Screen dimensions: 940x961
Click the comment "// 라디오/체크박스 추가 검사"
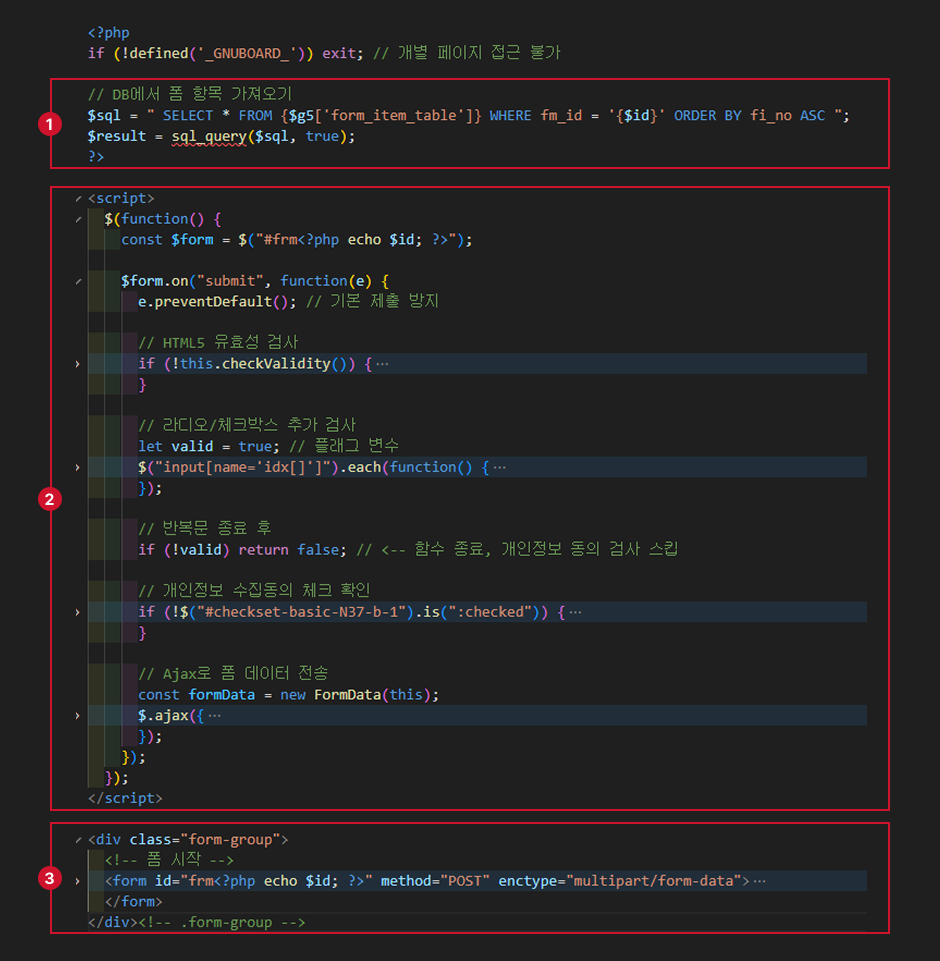(247, 425)
